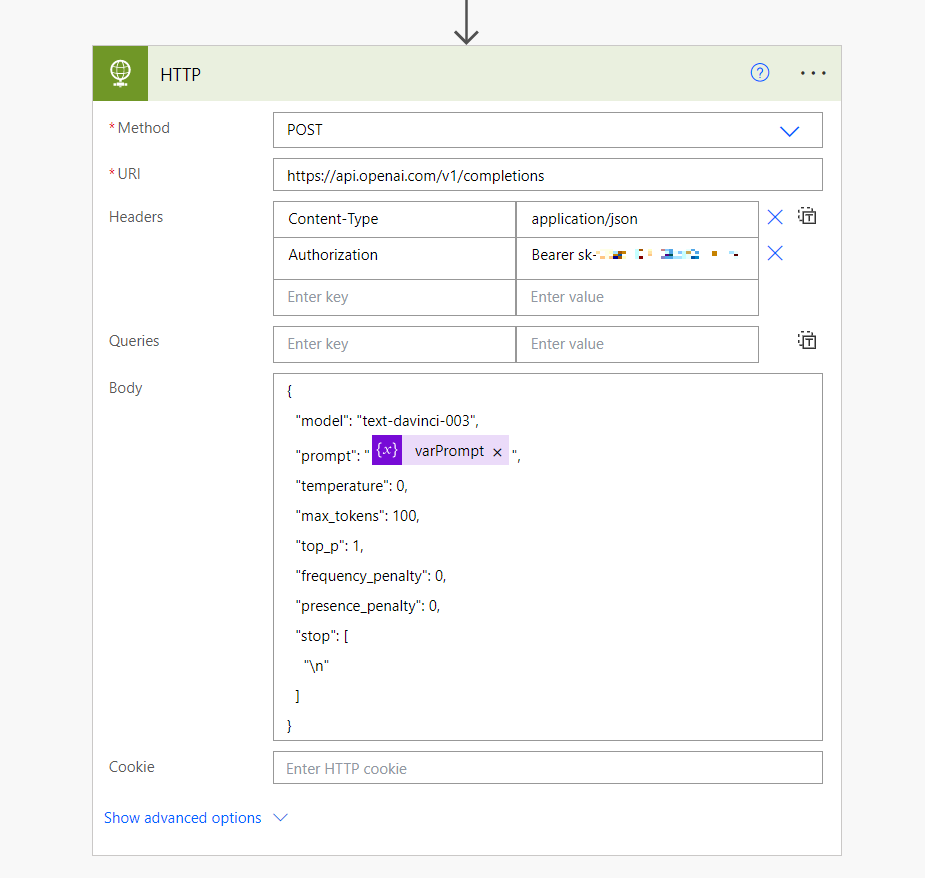
Task: Click the URI field with OpenAI URL
Action: 547,175
